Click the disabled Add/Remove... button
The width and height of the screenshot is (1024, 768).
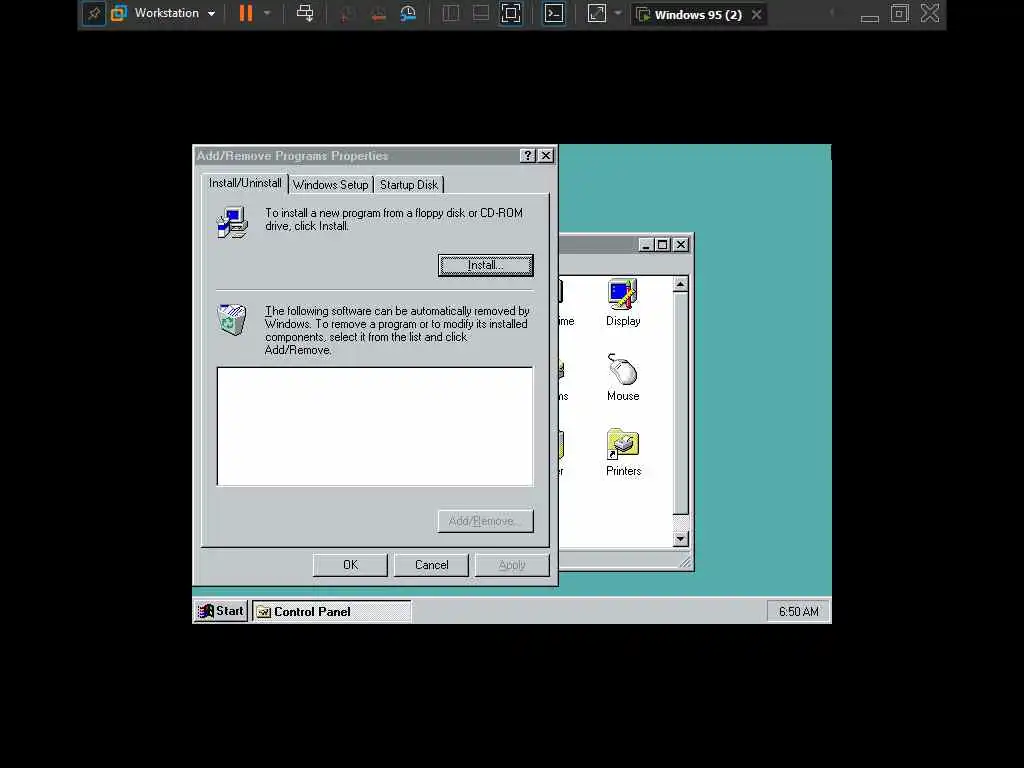click(x=485, y=521)
